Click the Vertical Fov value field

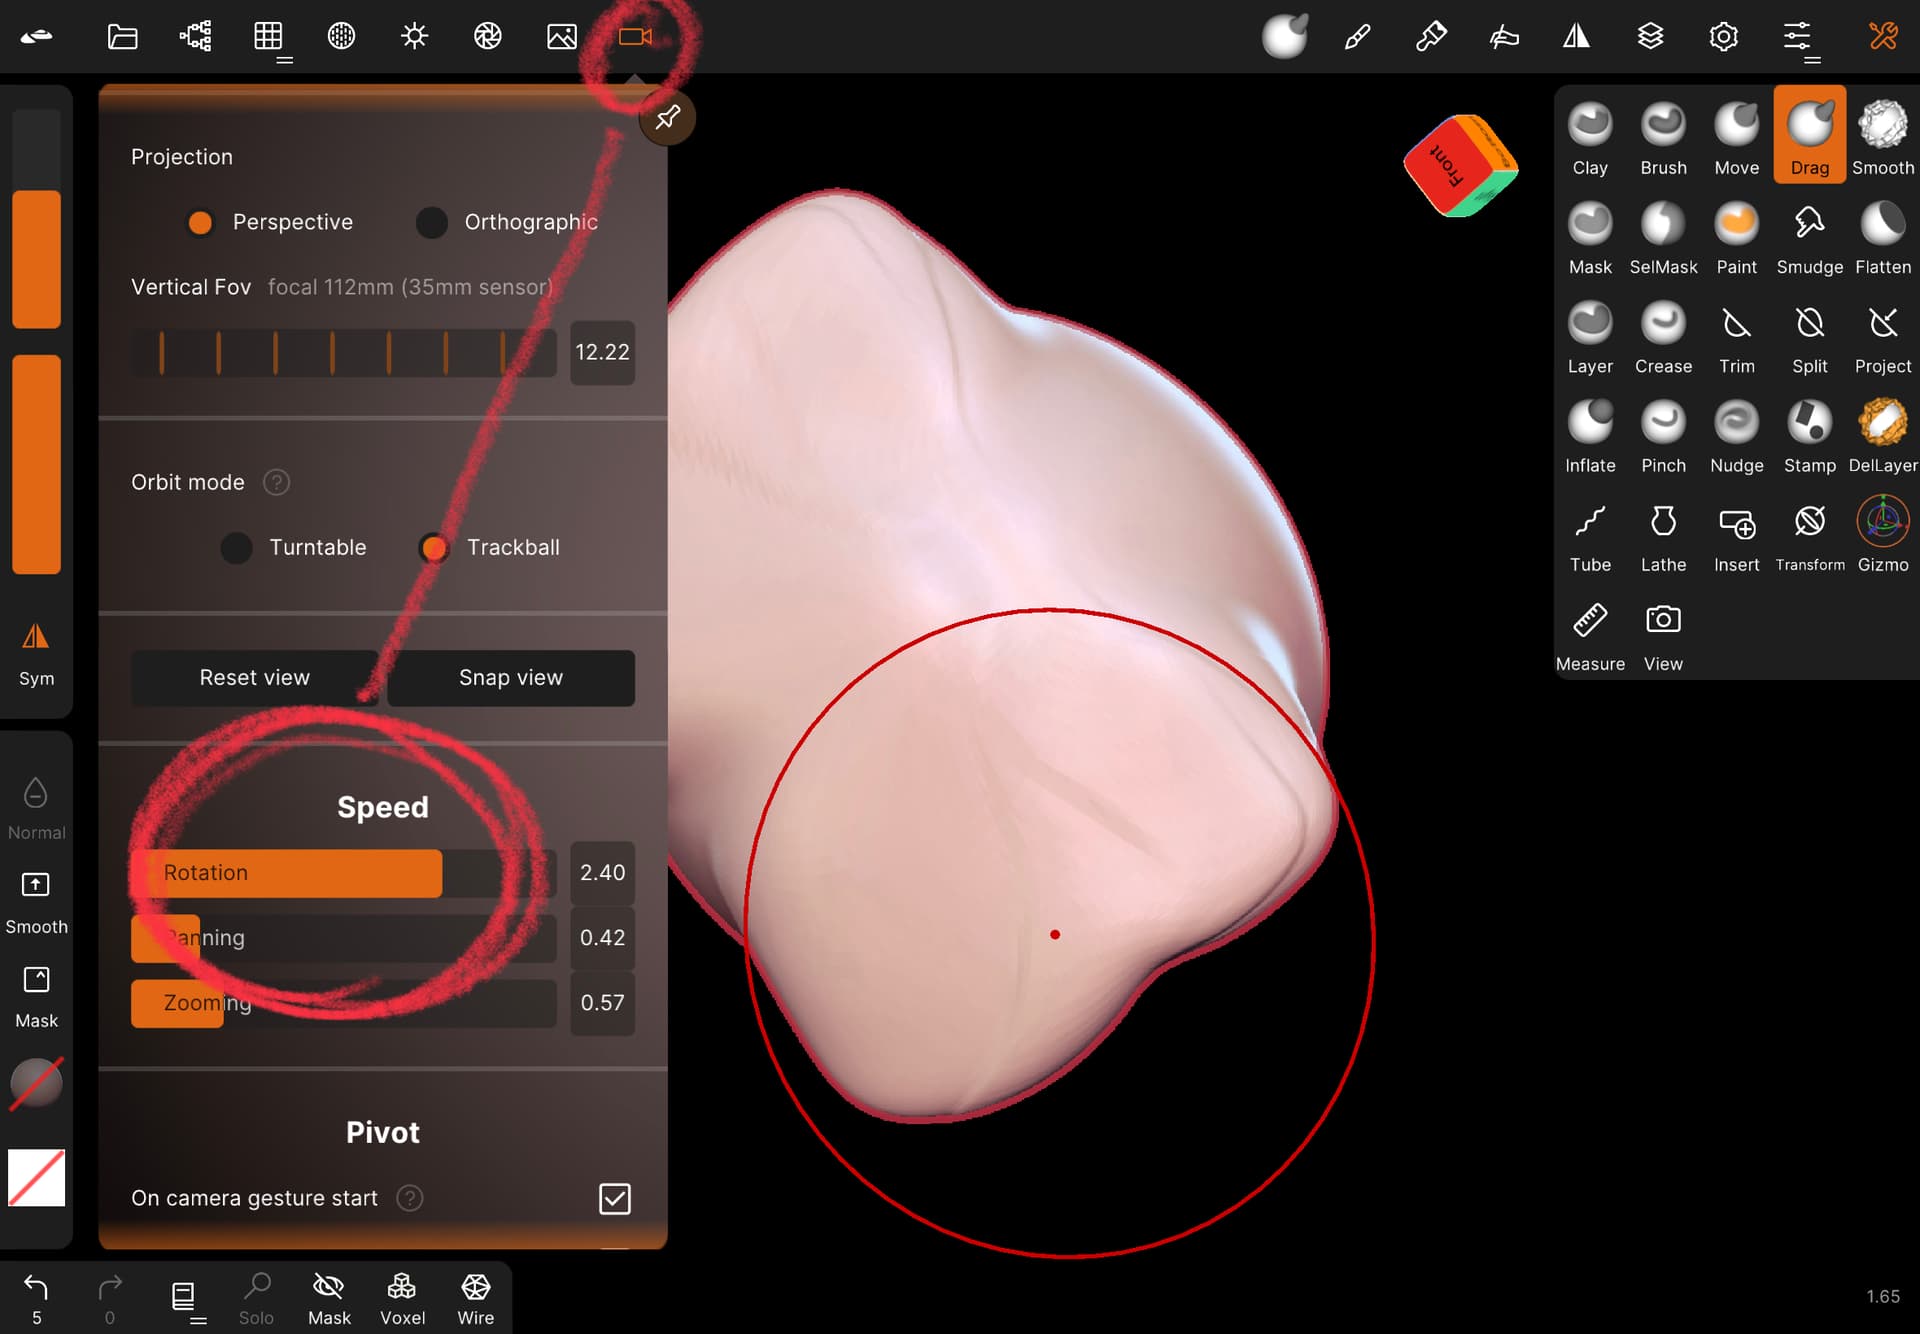[602, 352]
